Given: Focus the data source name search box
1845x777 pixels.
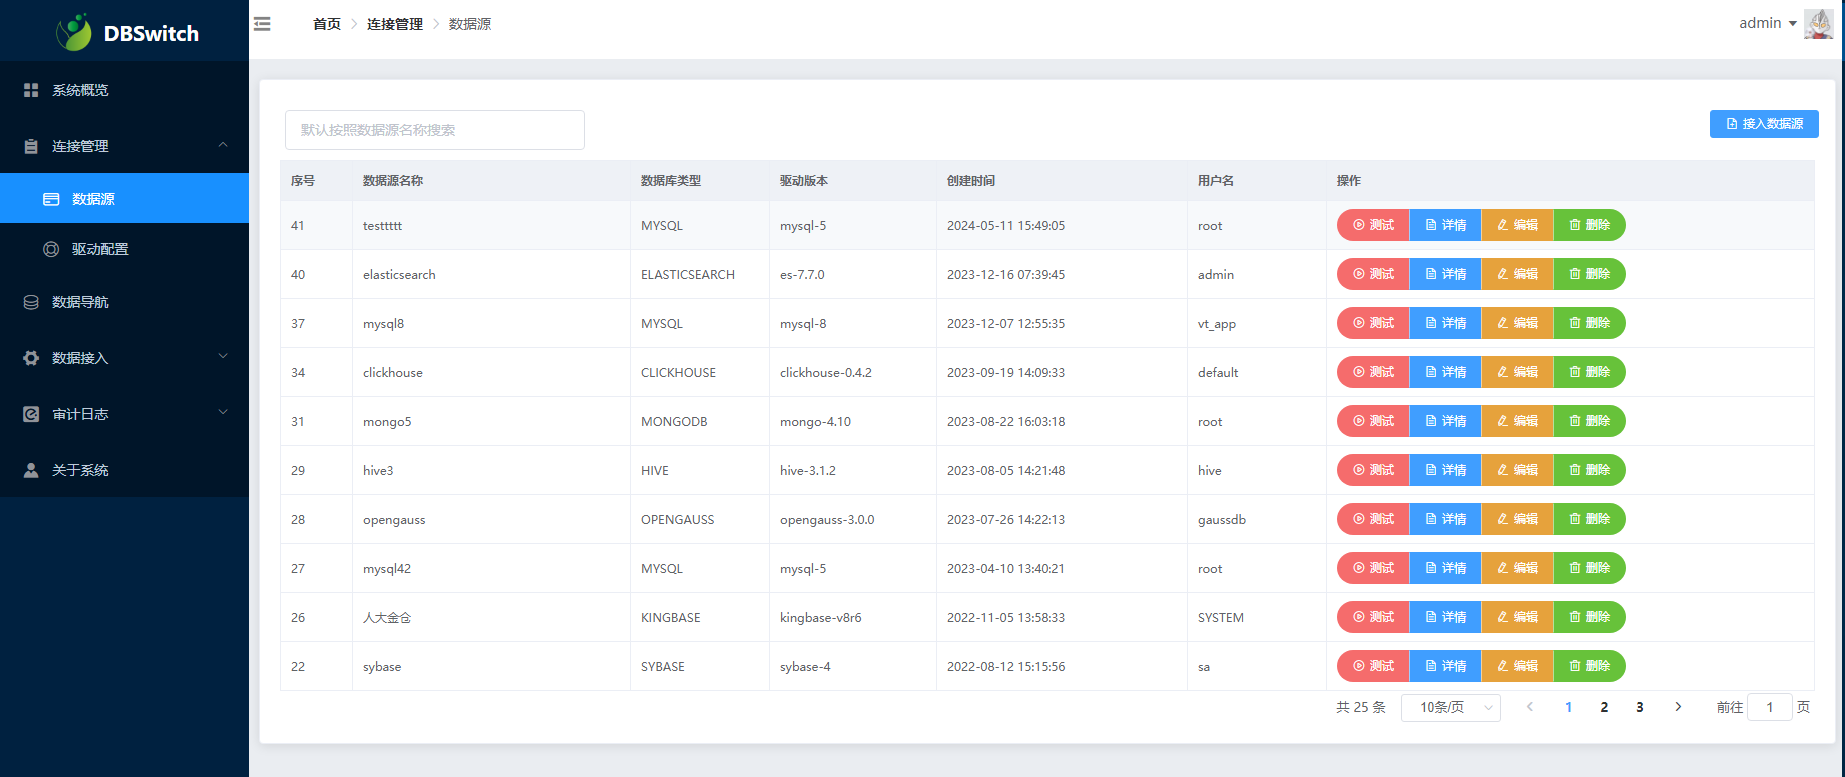Looking at the screenshot, I should pyautogui.click(x=434, y=130).
